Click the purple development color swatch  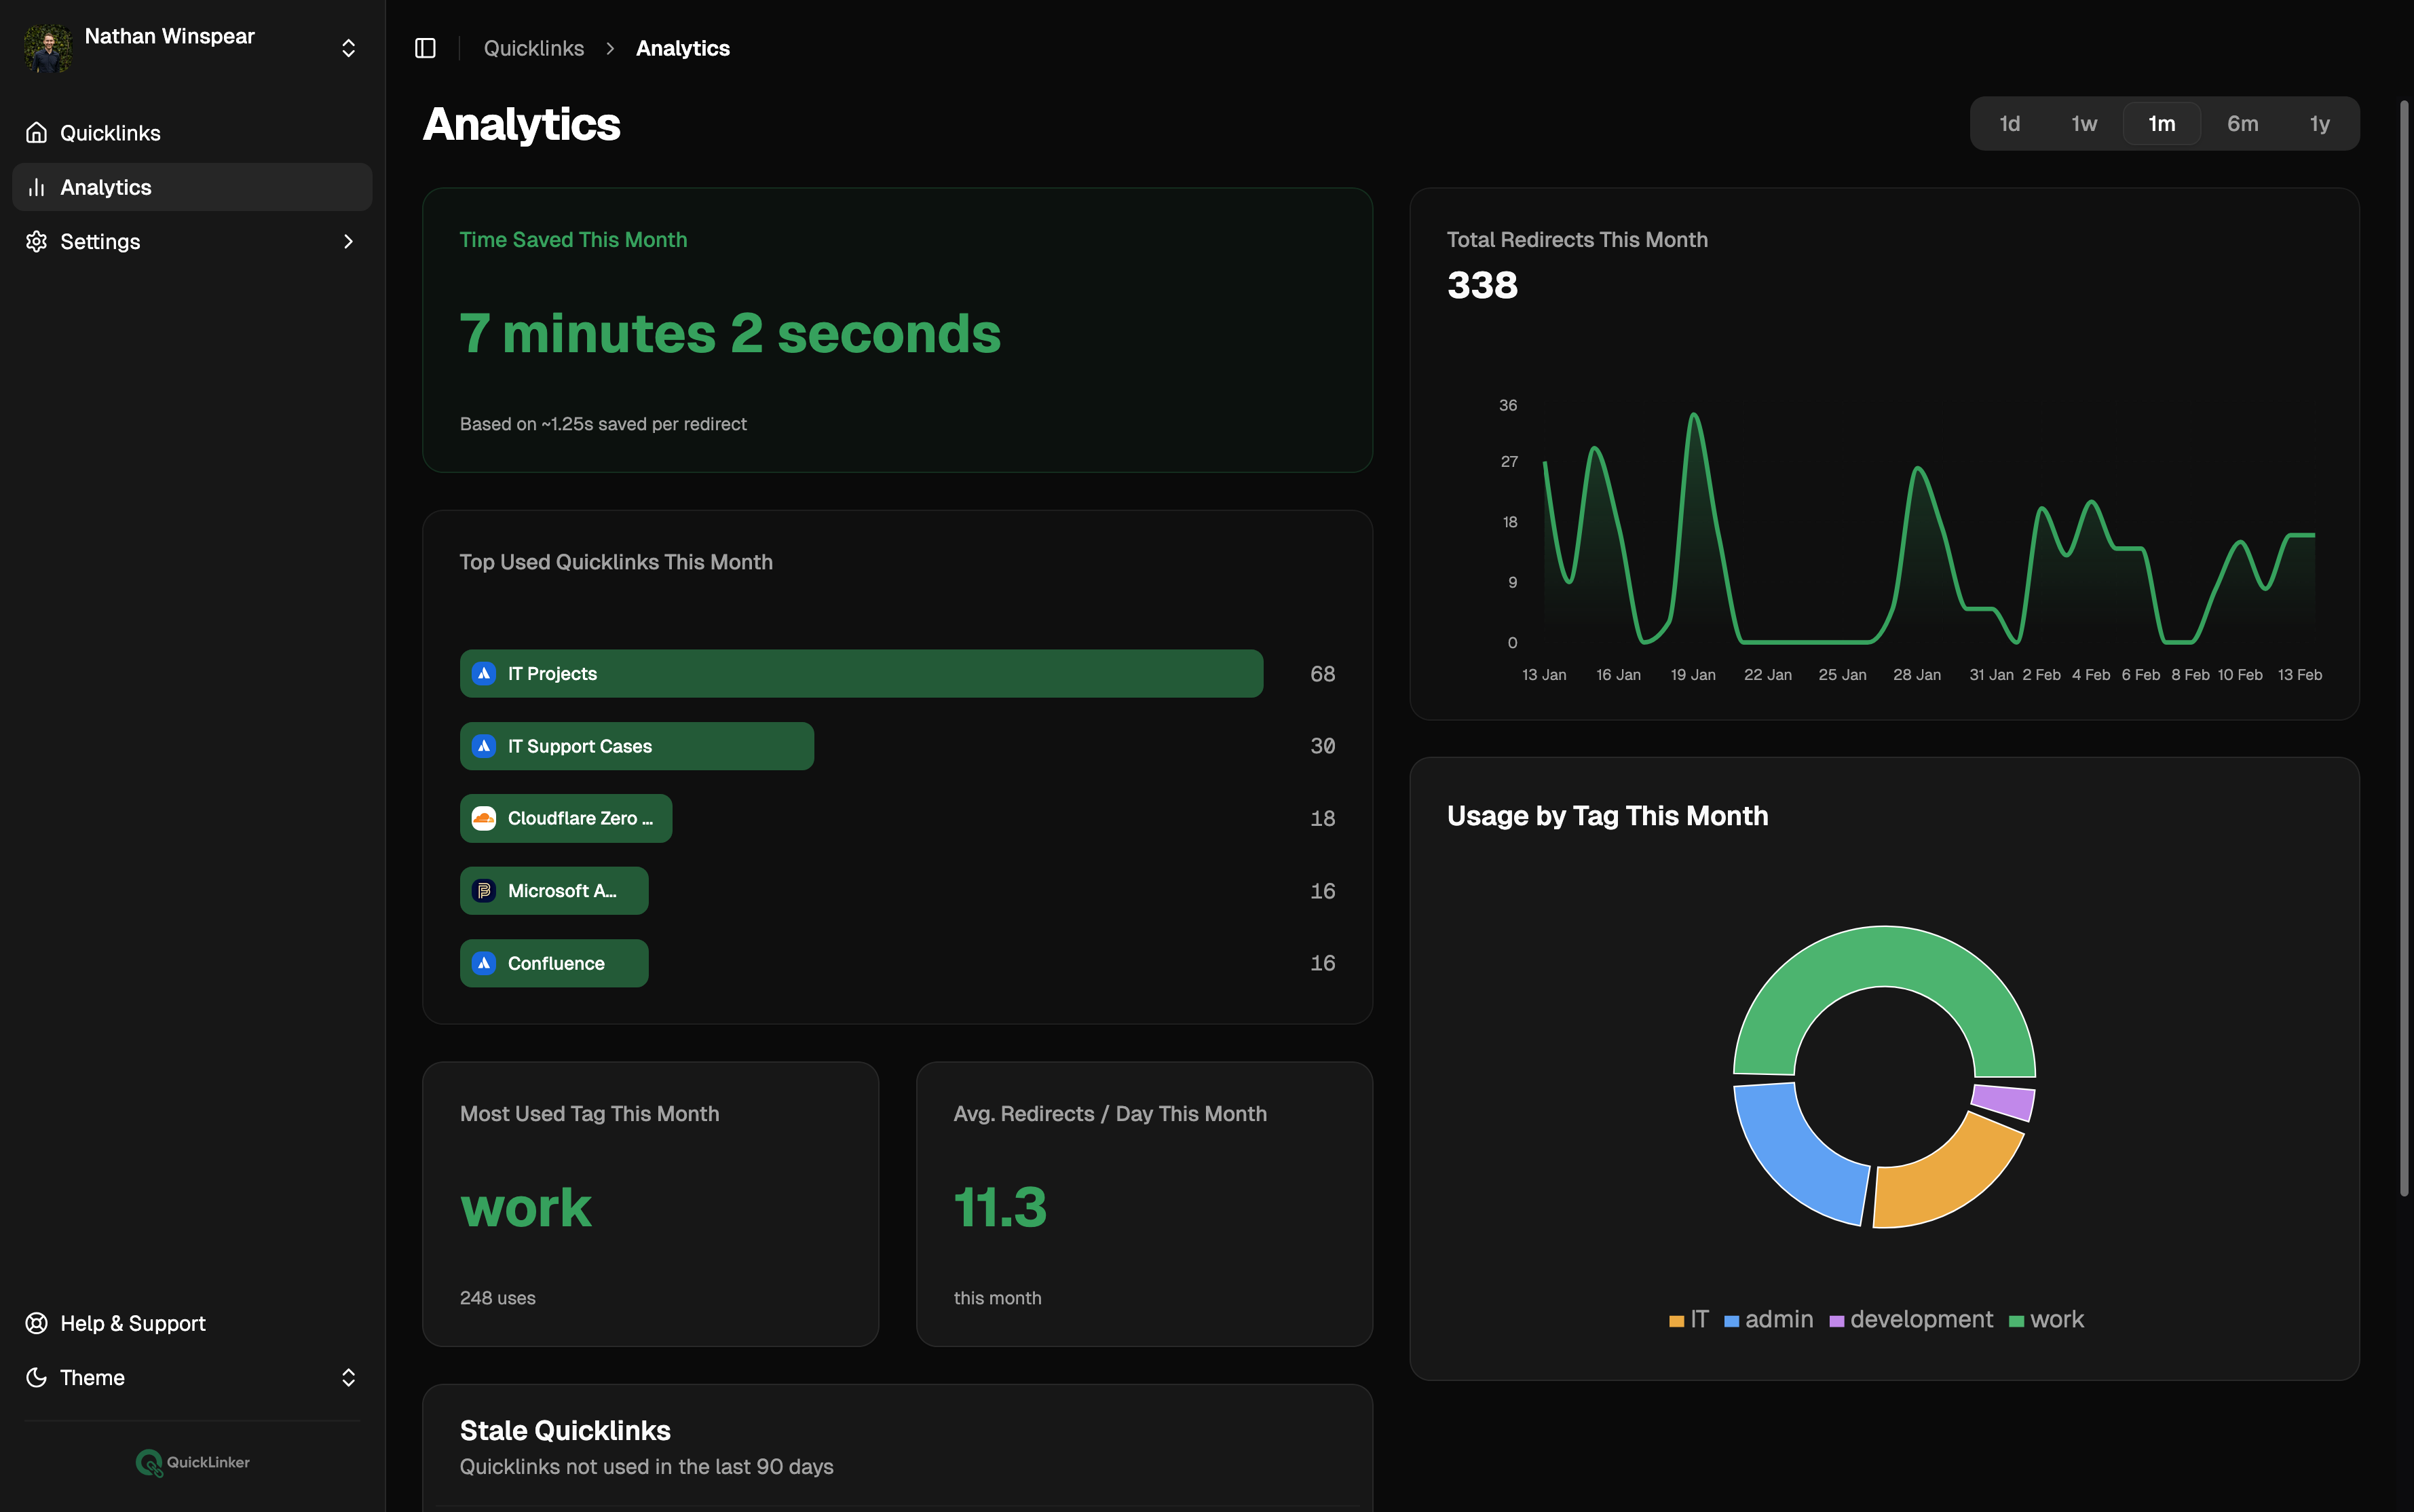pos(1836,1320)
